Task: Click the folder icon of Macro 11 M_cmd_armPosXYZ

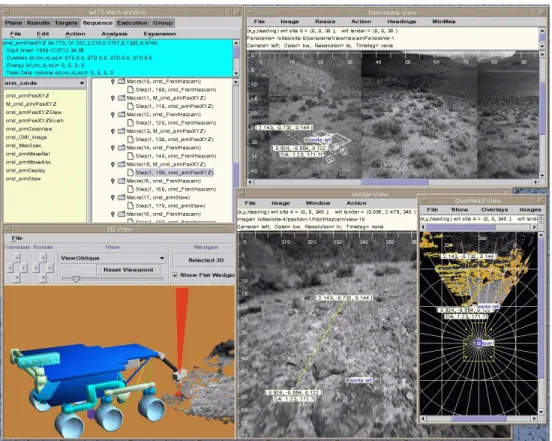Action: (x=121, y=98)
